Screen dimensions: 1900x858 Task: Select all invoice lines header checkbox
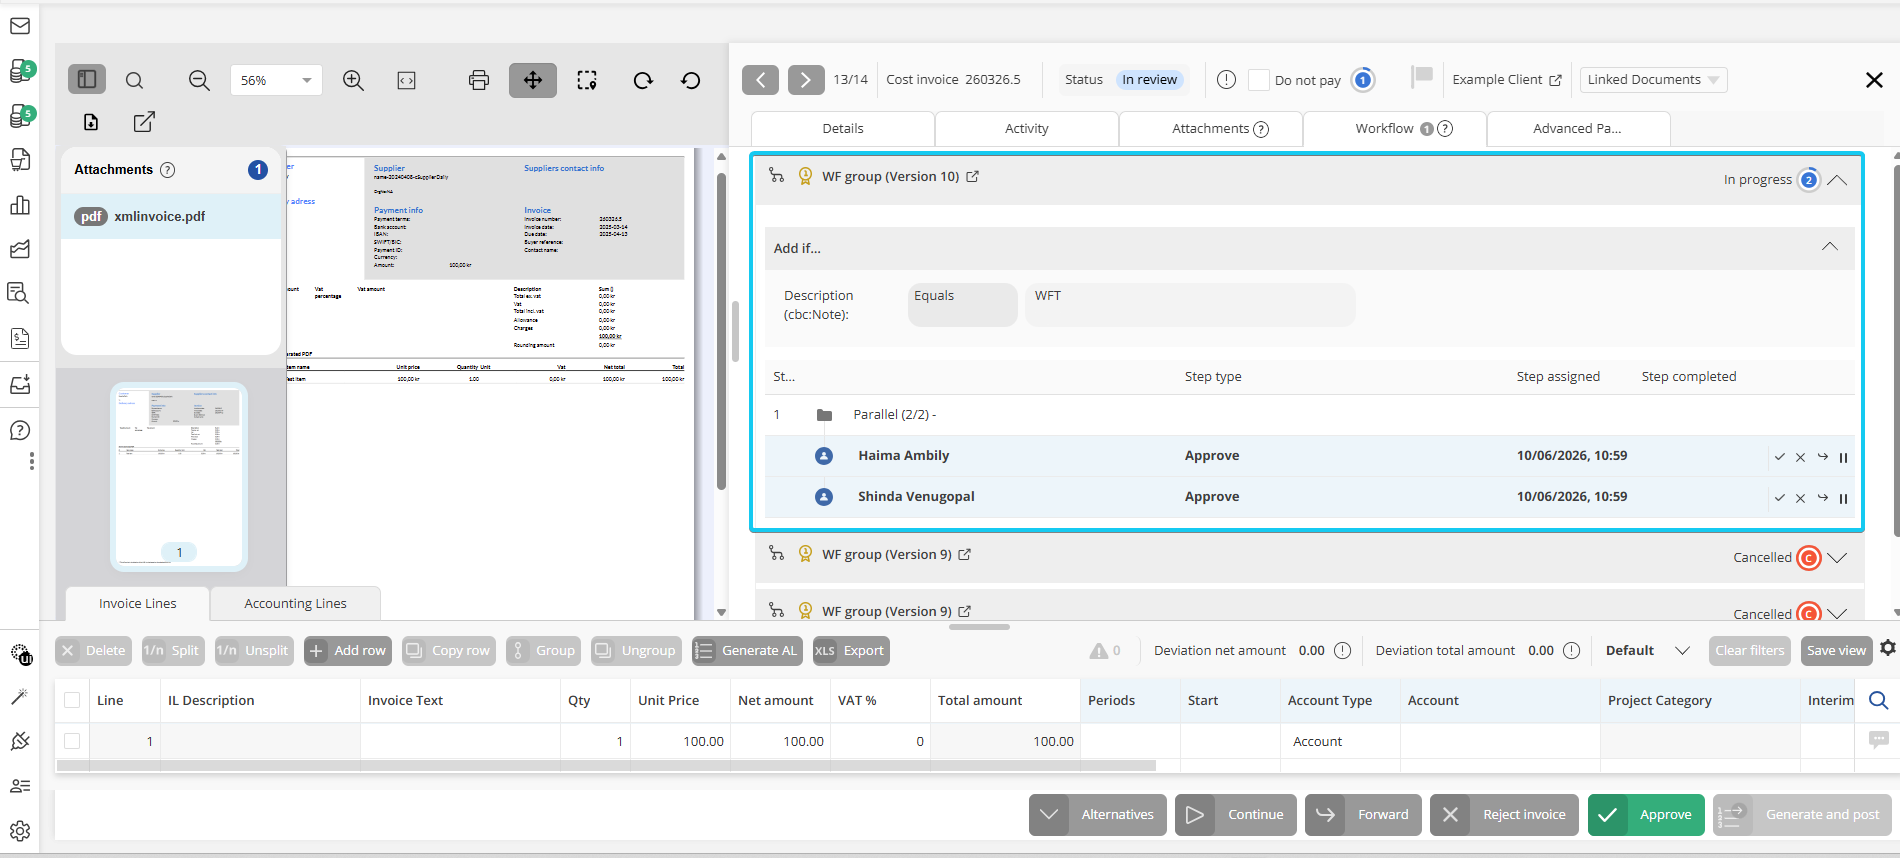(x=72, y=700)
